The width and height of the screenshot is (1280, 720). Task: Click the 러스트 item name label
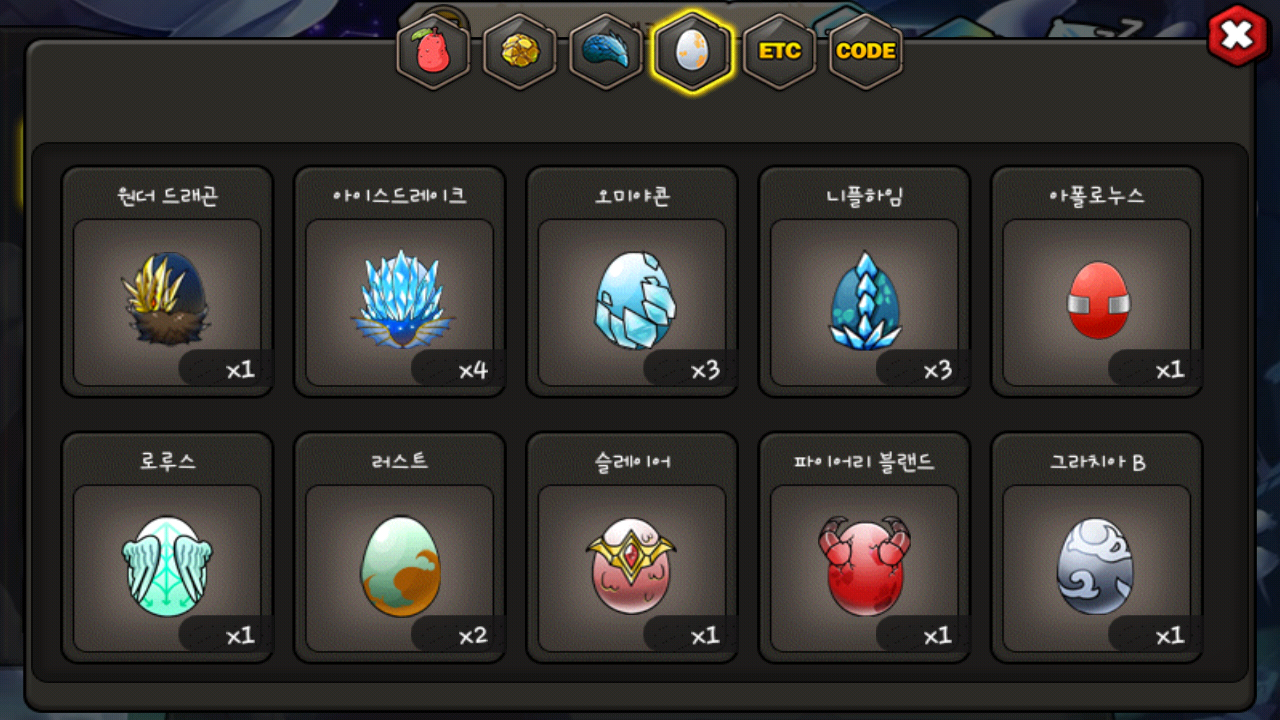click(400, 461)
